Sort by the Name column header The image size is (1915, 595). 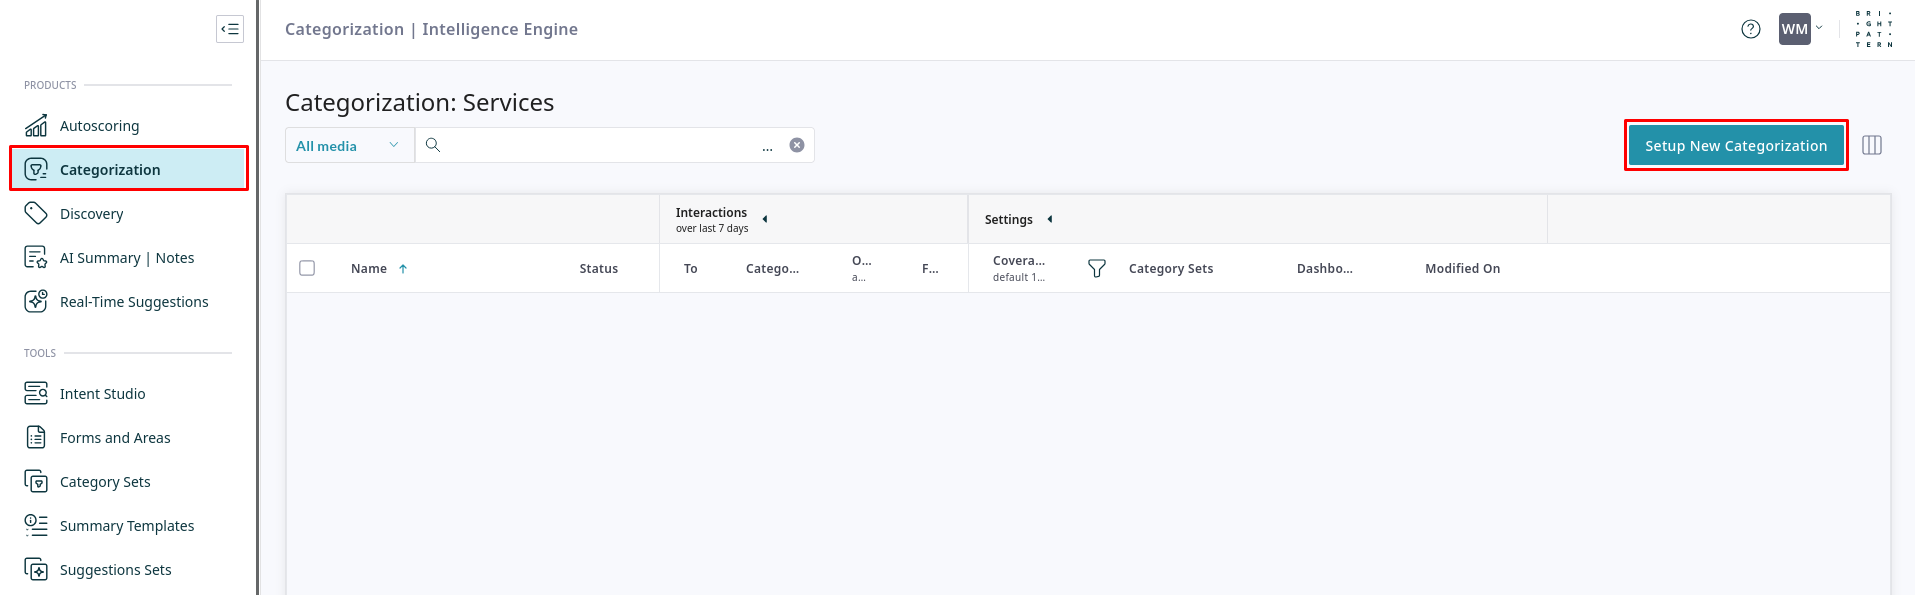pos(369,269)
